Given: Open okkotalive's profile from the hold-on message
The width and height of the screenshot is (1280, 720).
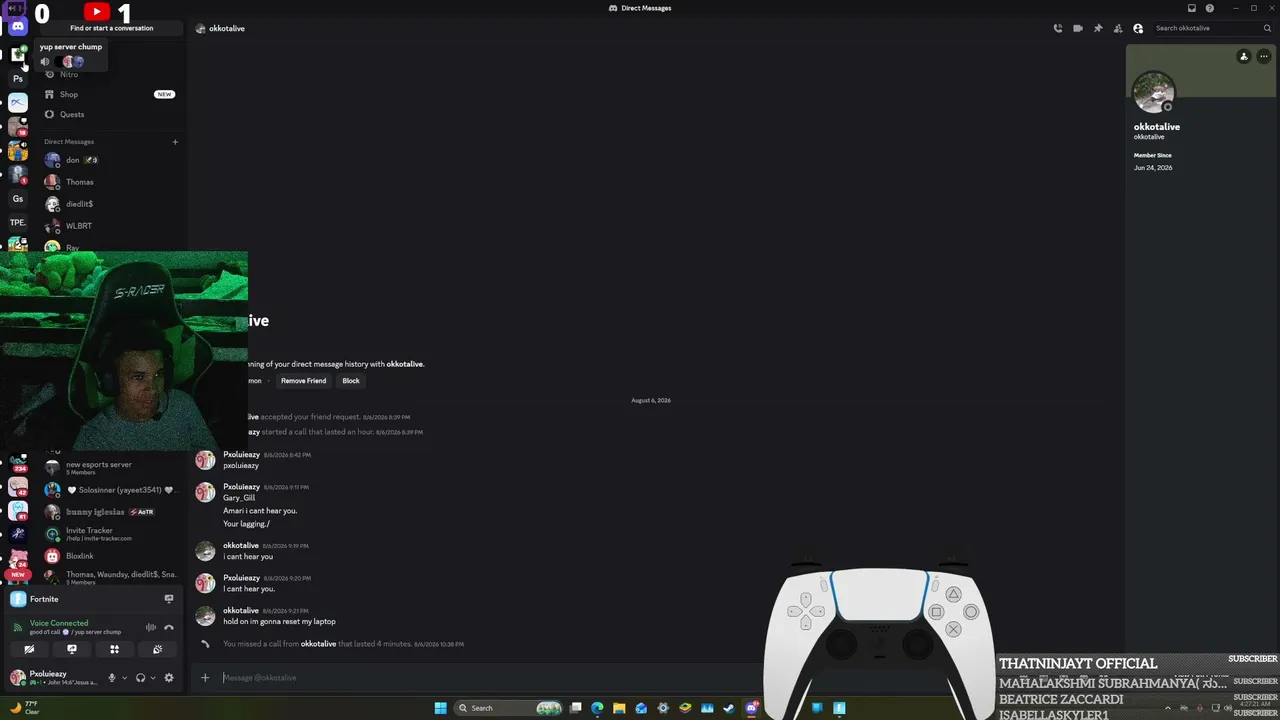Looking at the screenshot, I should 205,616.
